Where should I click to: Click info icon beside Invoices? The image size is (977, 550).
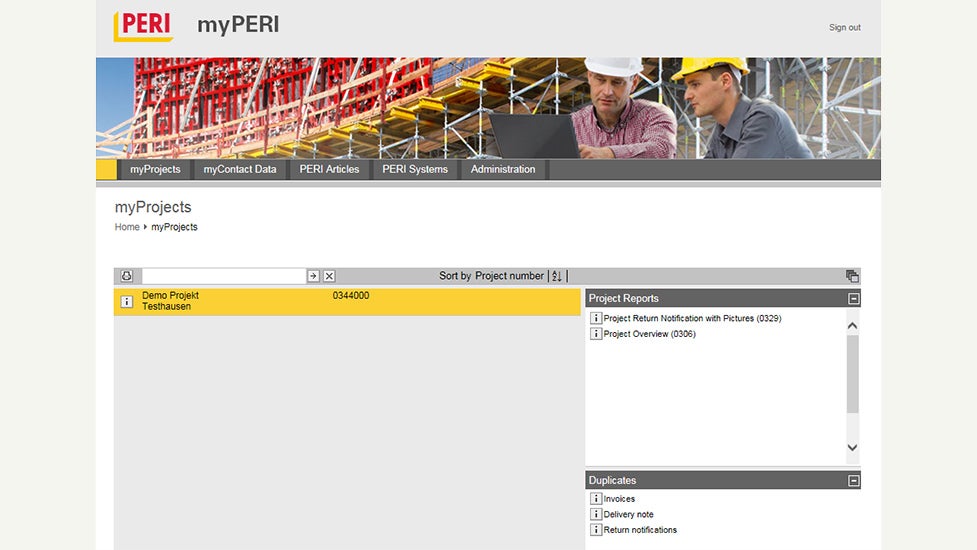[596, 499]
